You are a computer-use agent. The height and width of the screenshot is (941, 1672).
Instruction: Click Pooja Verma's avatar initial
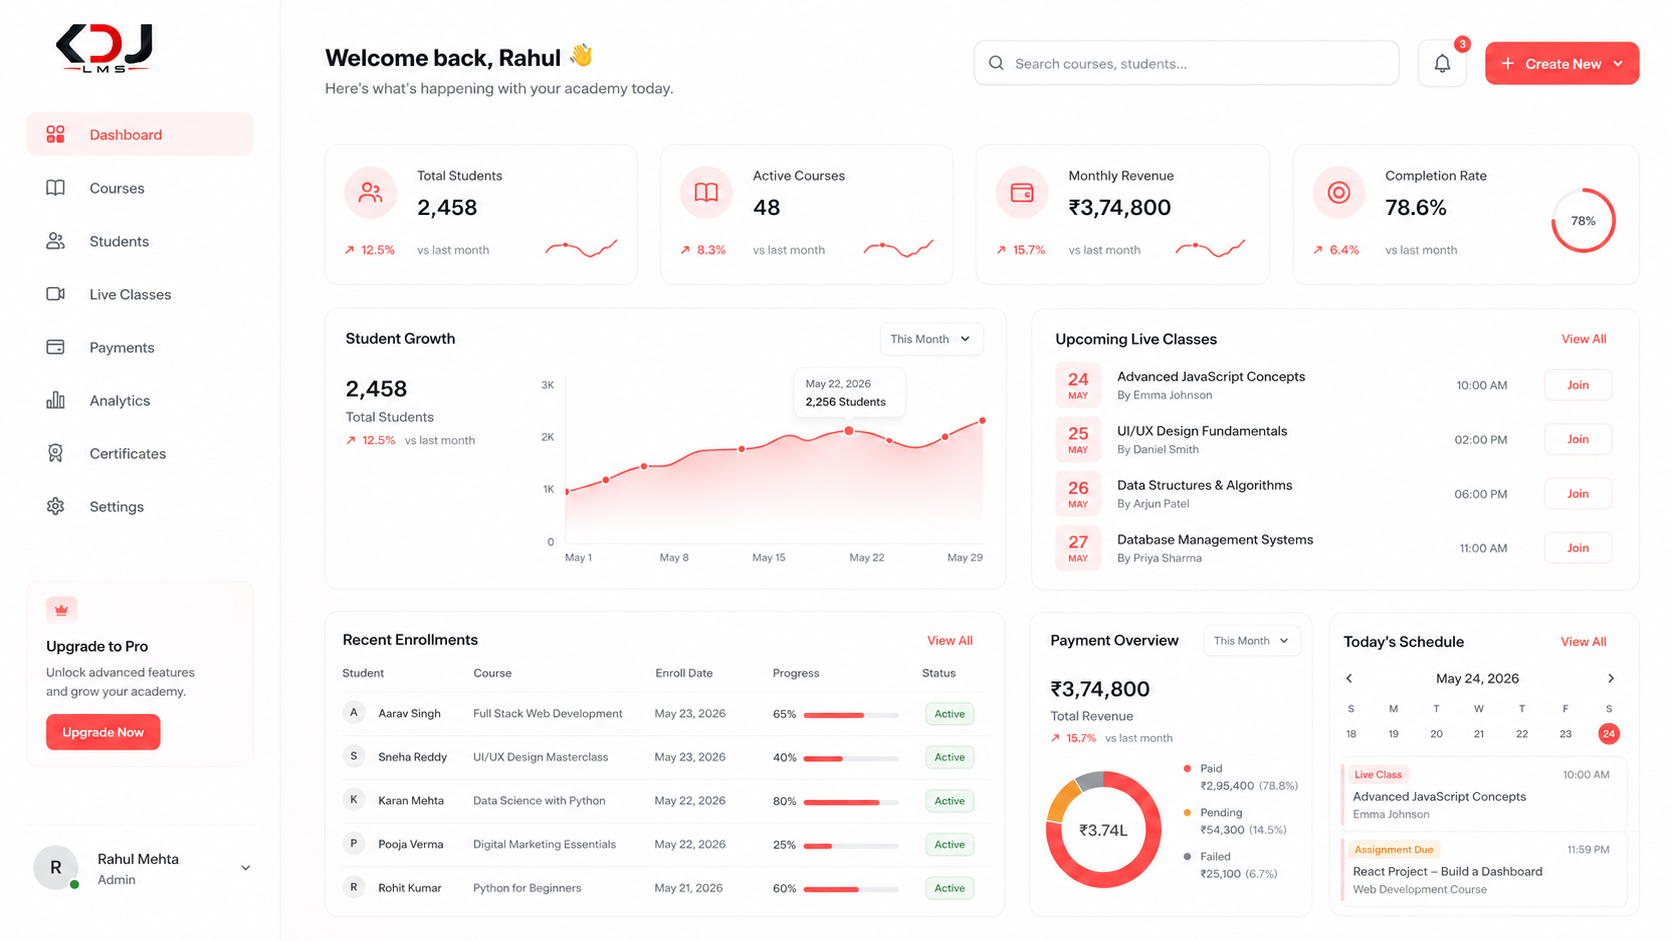[353, 843]
